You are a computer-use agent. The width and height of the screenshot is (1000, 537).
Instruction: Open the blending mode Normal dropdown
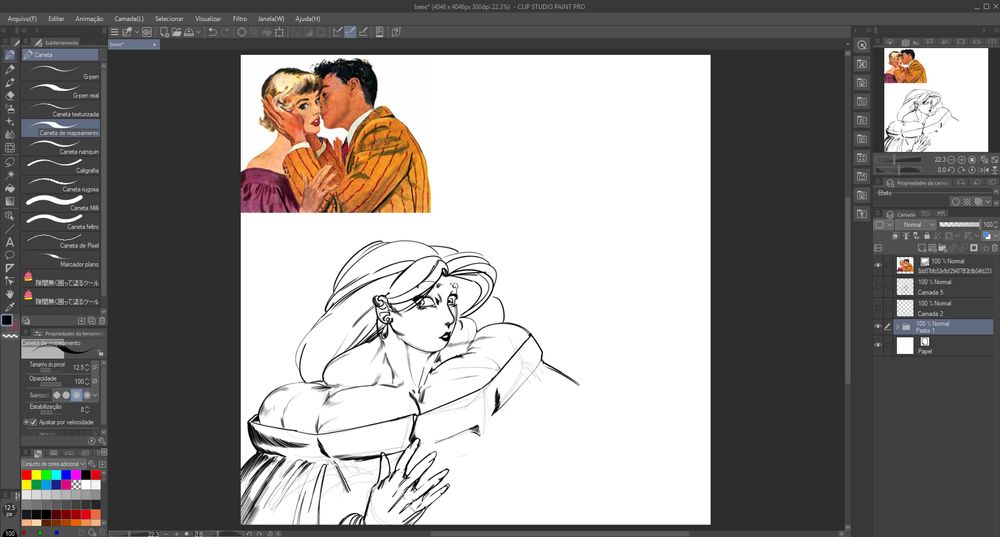(915, 224)
